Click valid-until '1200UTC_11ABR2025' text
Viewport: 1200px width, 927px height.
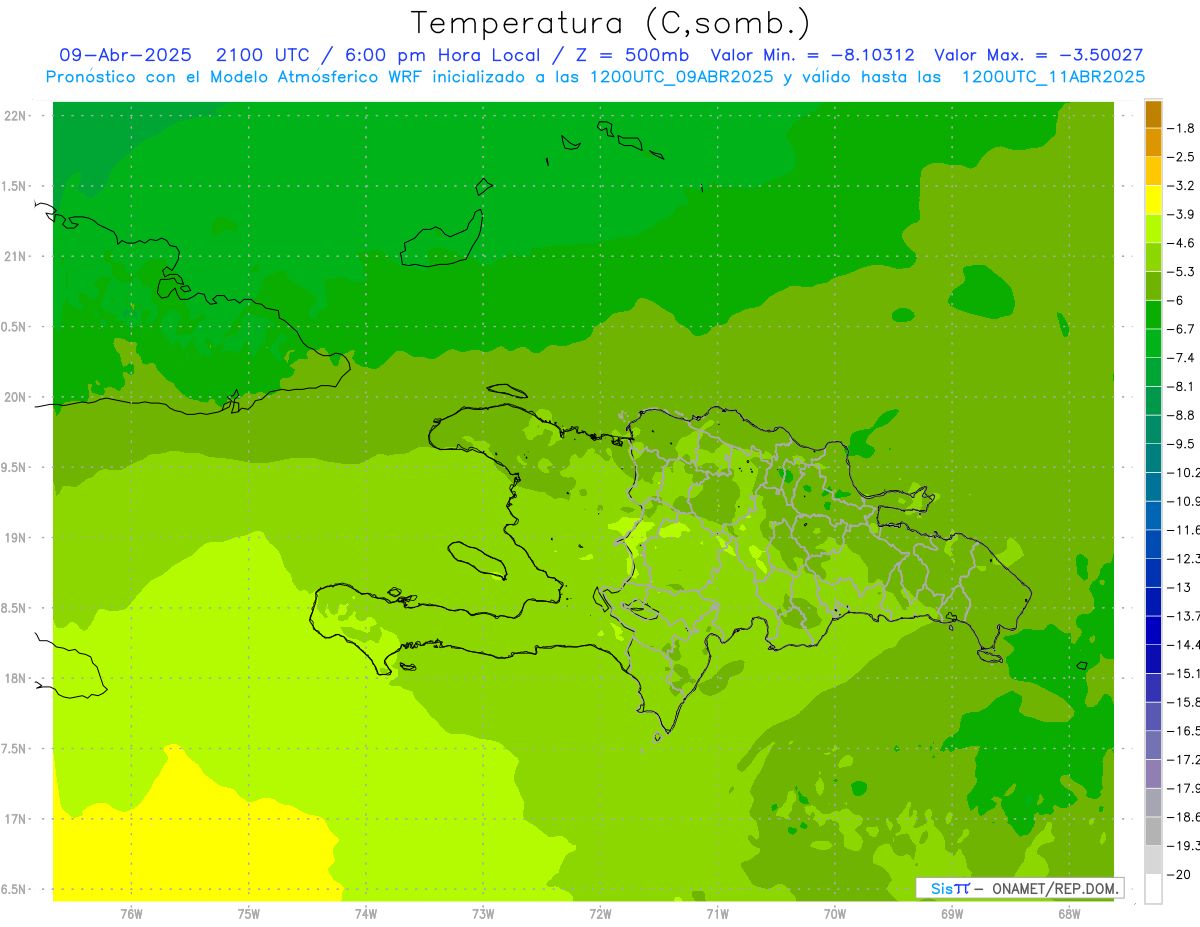1053,77
